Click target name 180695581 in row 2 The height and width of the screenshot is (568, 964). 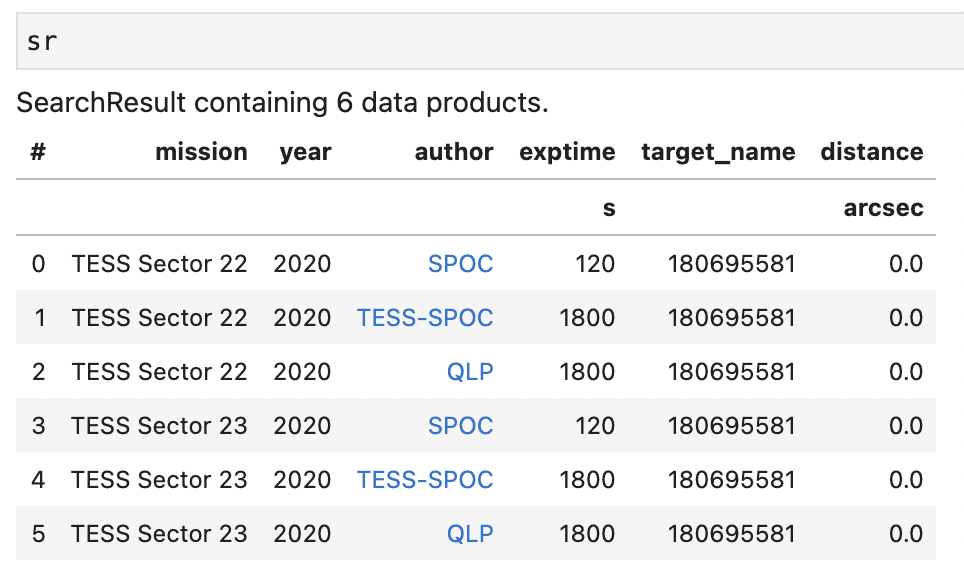coord(732,372)
